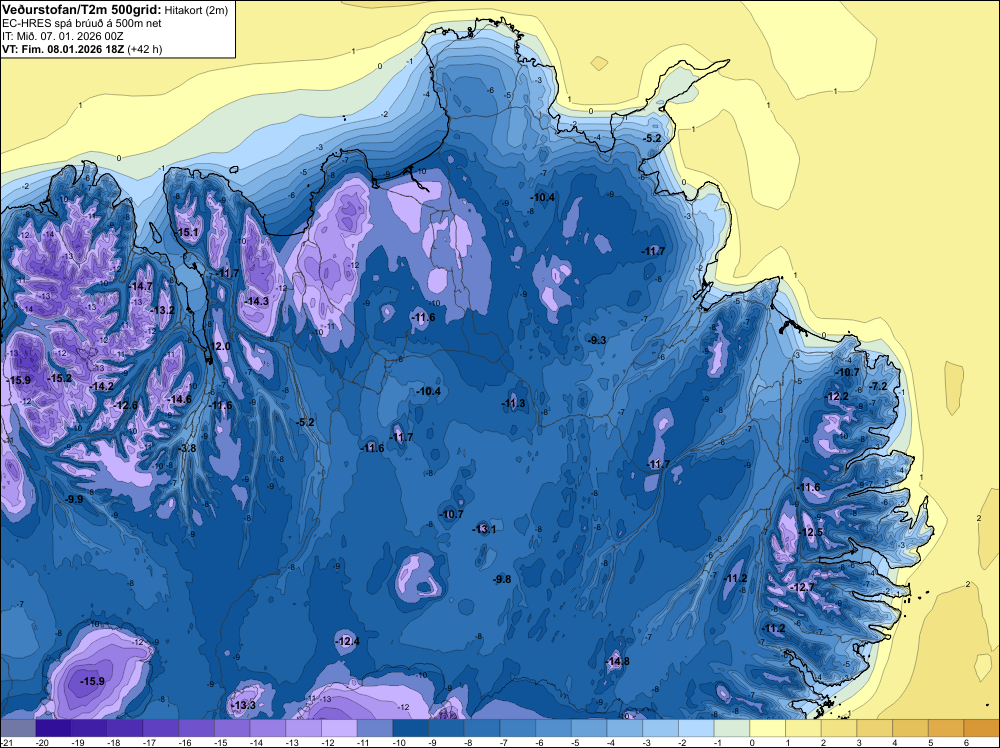Click the -3.8 temperature value
Screen dimensions: 1000x748
pos(188,448)
